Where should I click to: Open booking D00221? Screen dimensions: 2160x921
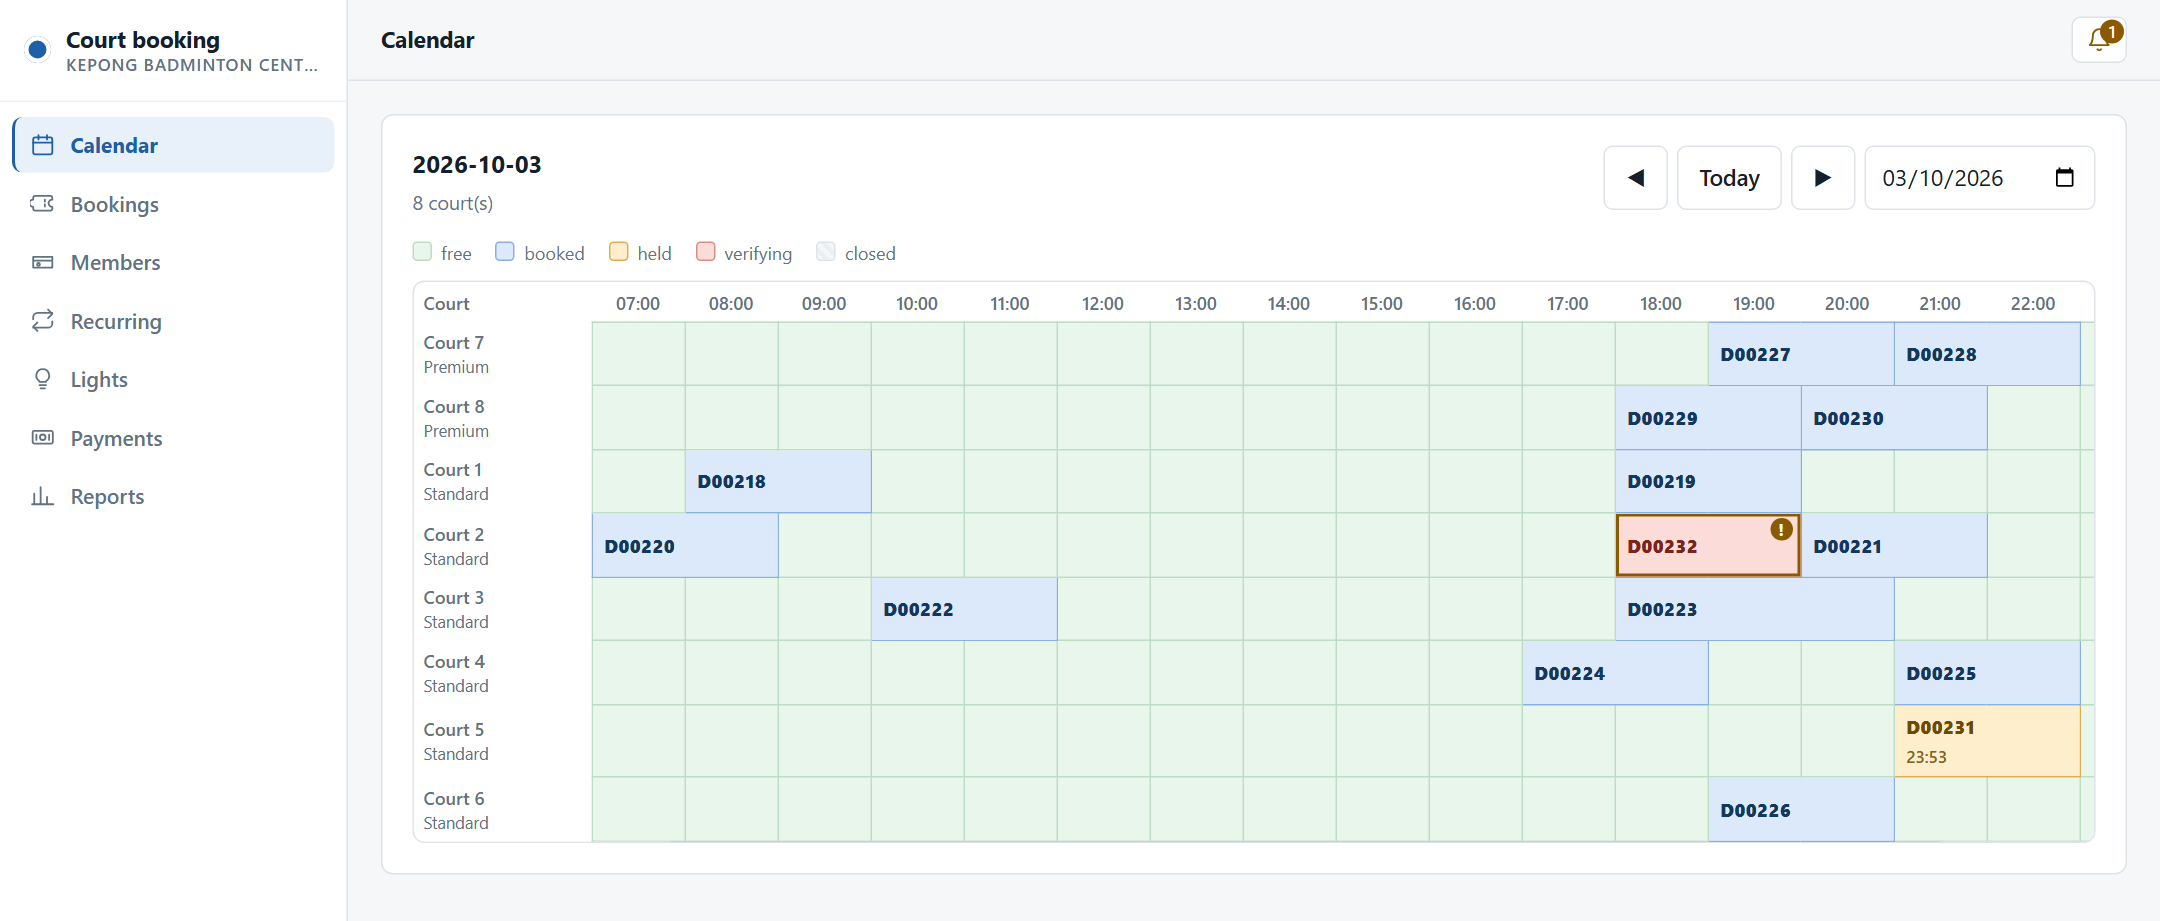coord(1894,546)
